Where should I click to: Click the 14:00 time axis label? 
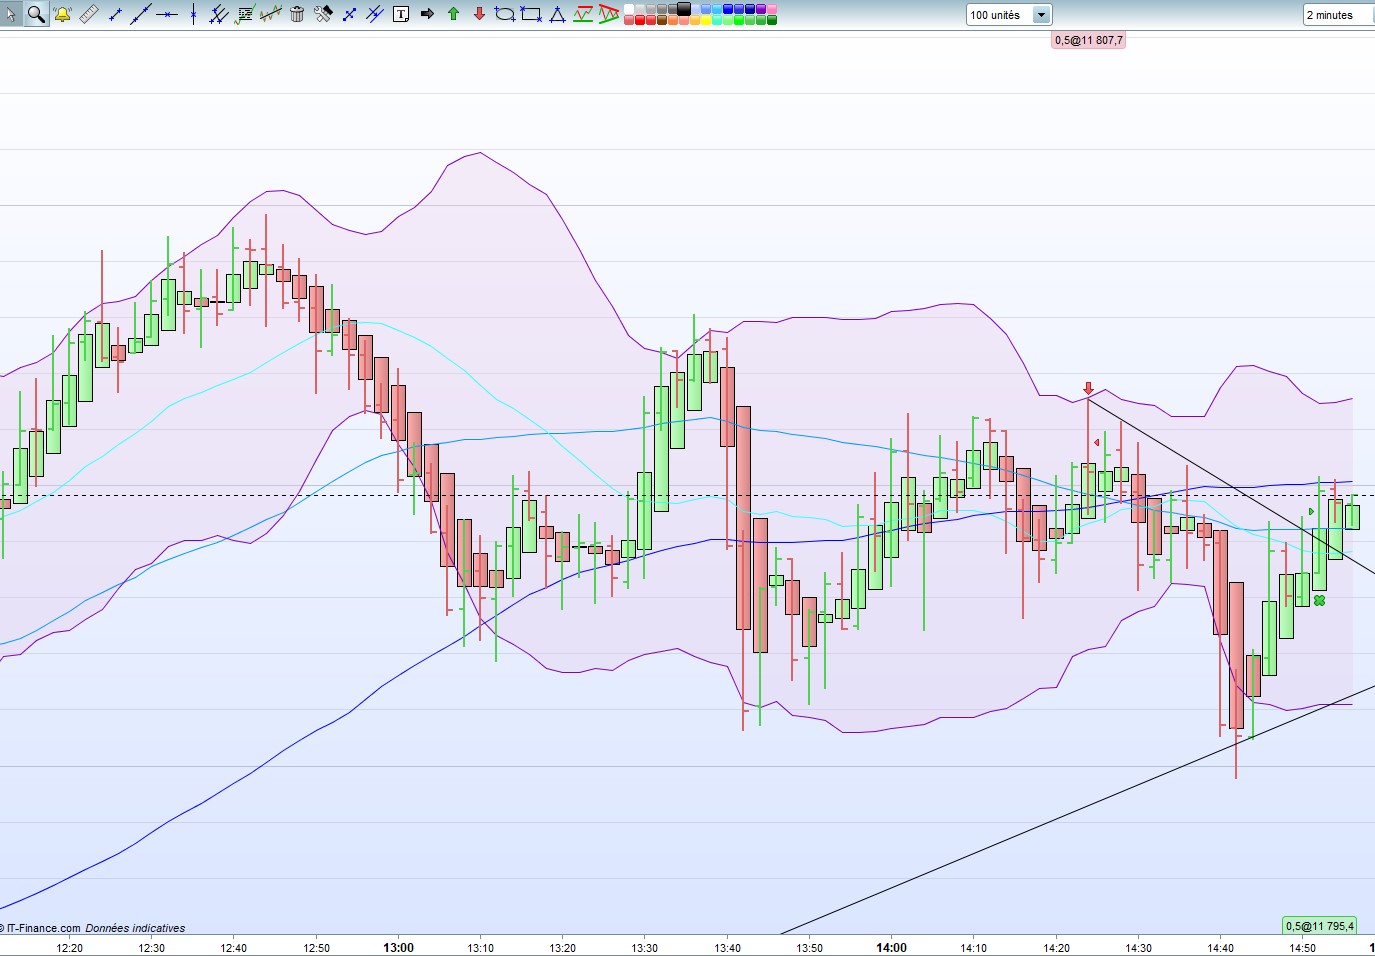coord(891,948)
